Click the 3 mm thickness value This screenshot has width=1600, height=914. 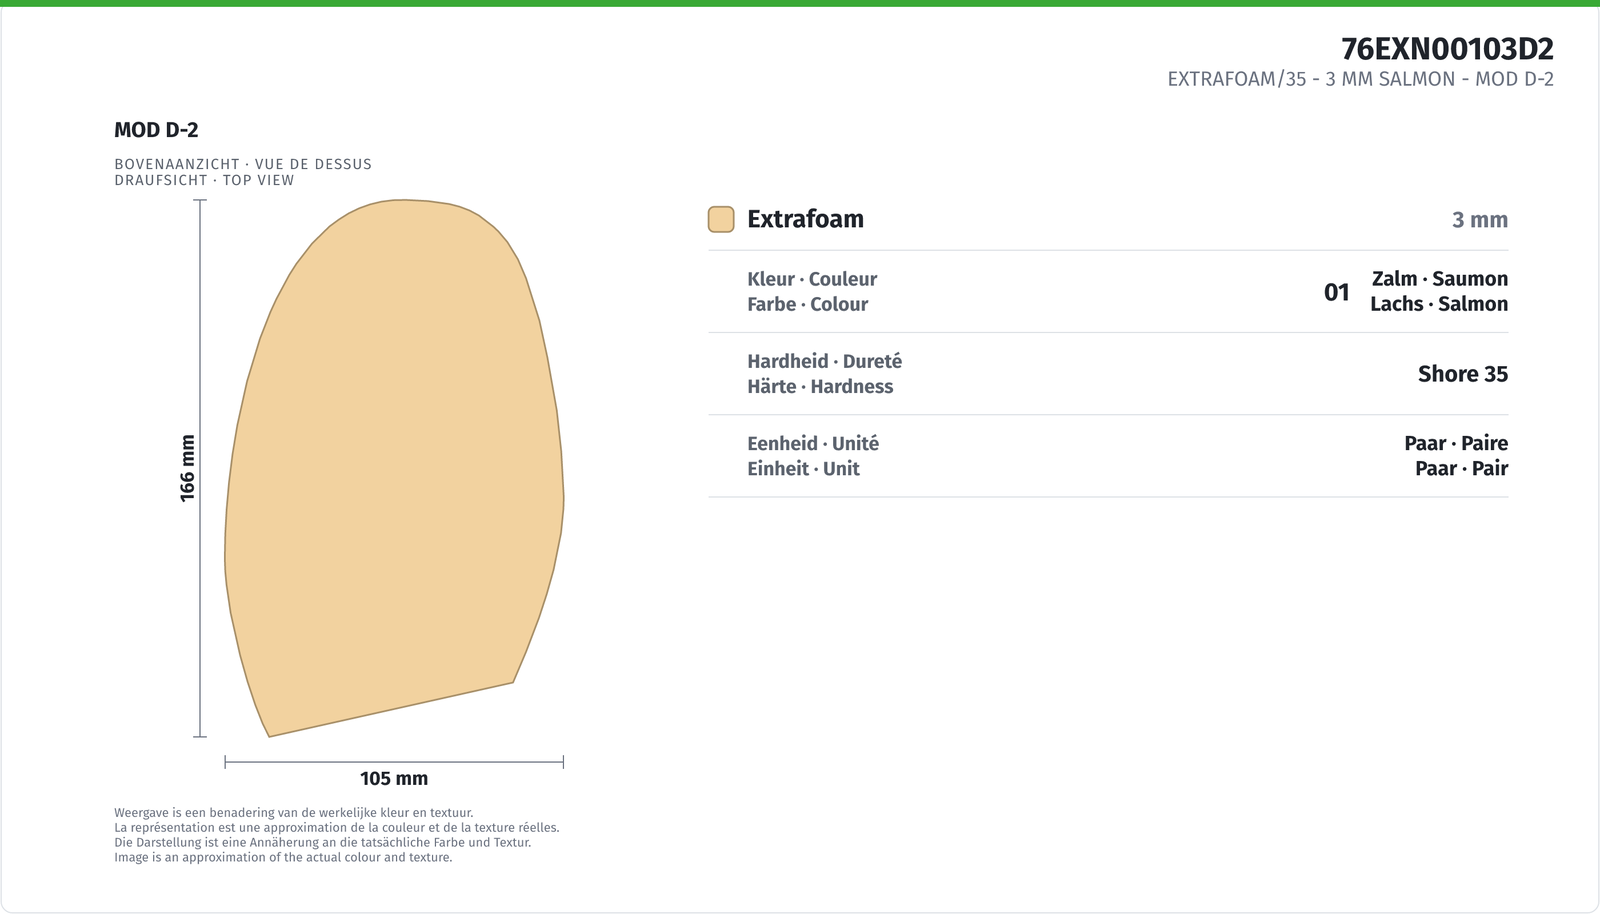[x=1480, y=220]
